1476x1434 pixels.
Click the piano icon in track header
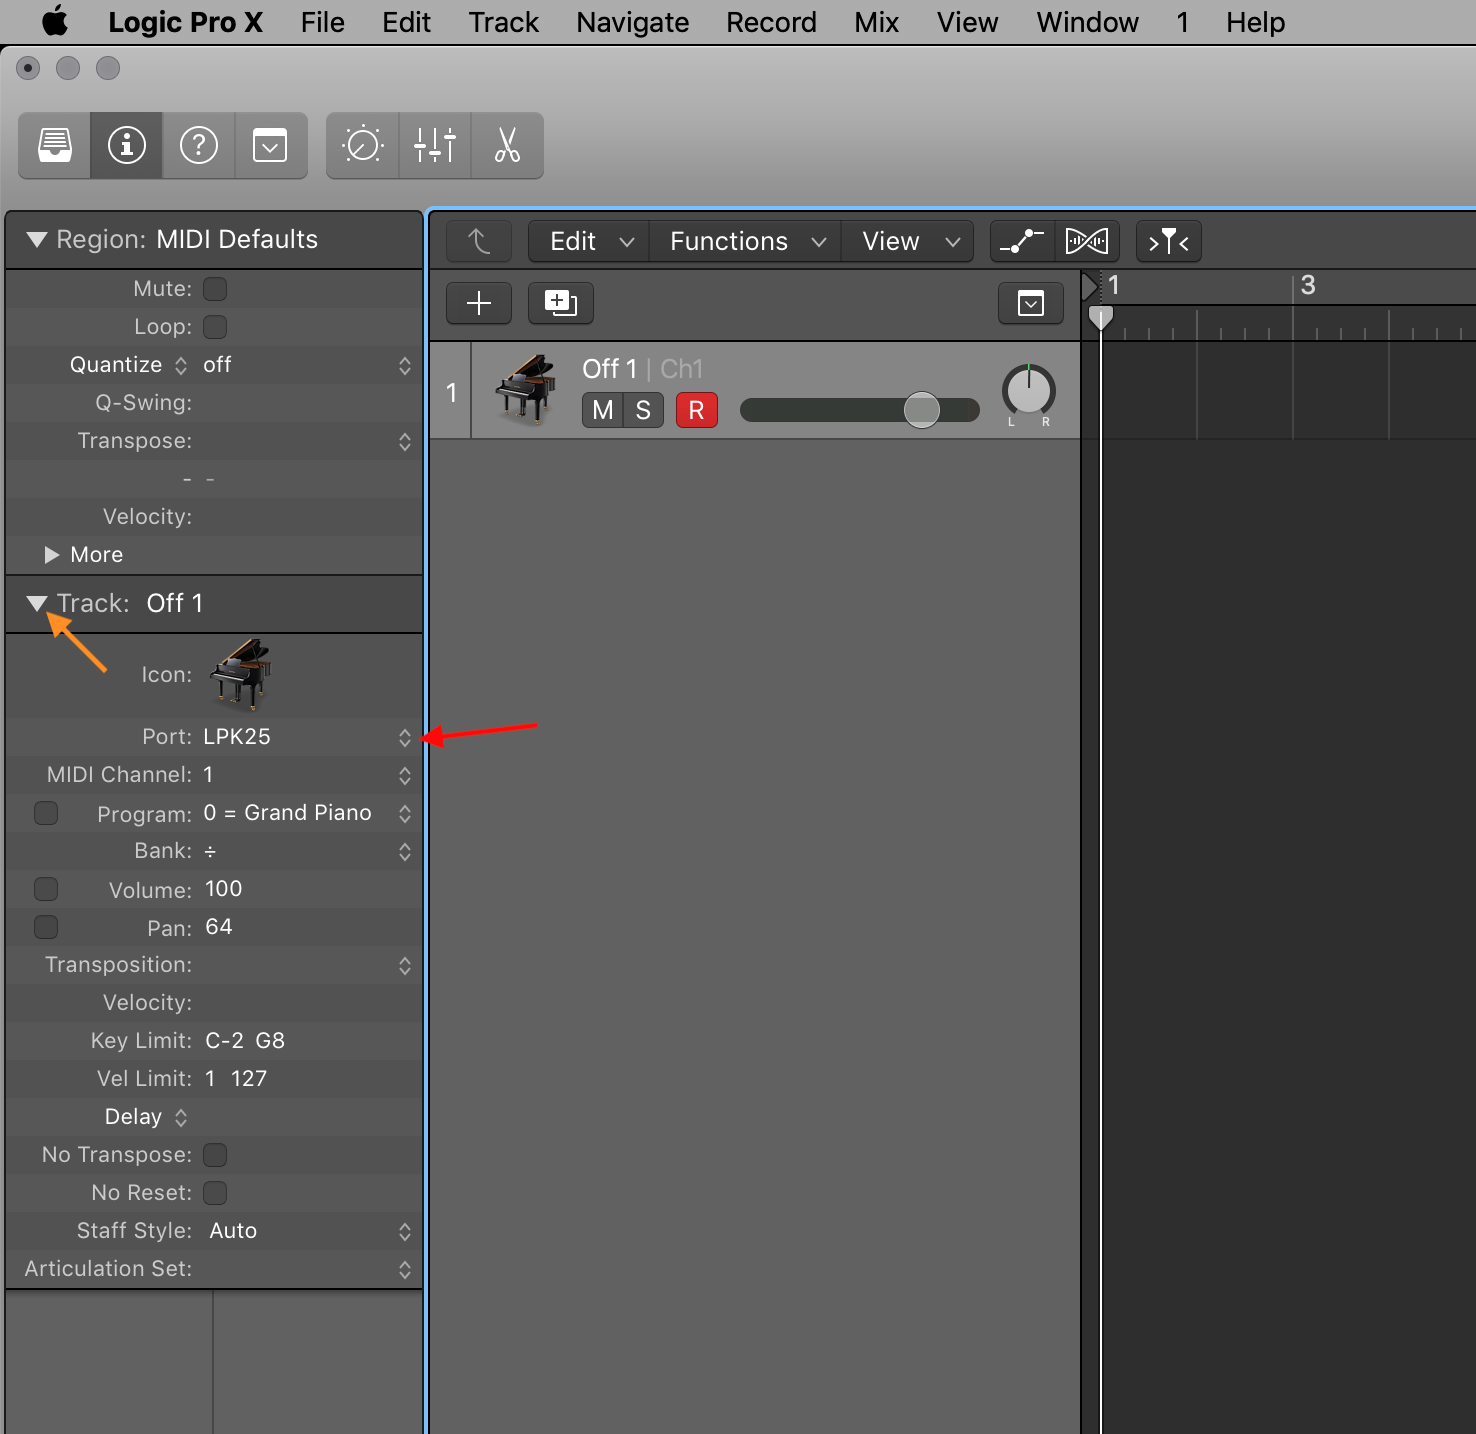527,389
